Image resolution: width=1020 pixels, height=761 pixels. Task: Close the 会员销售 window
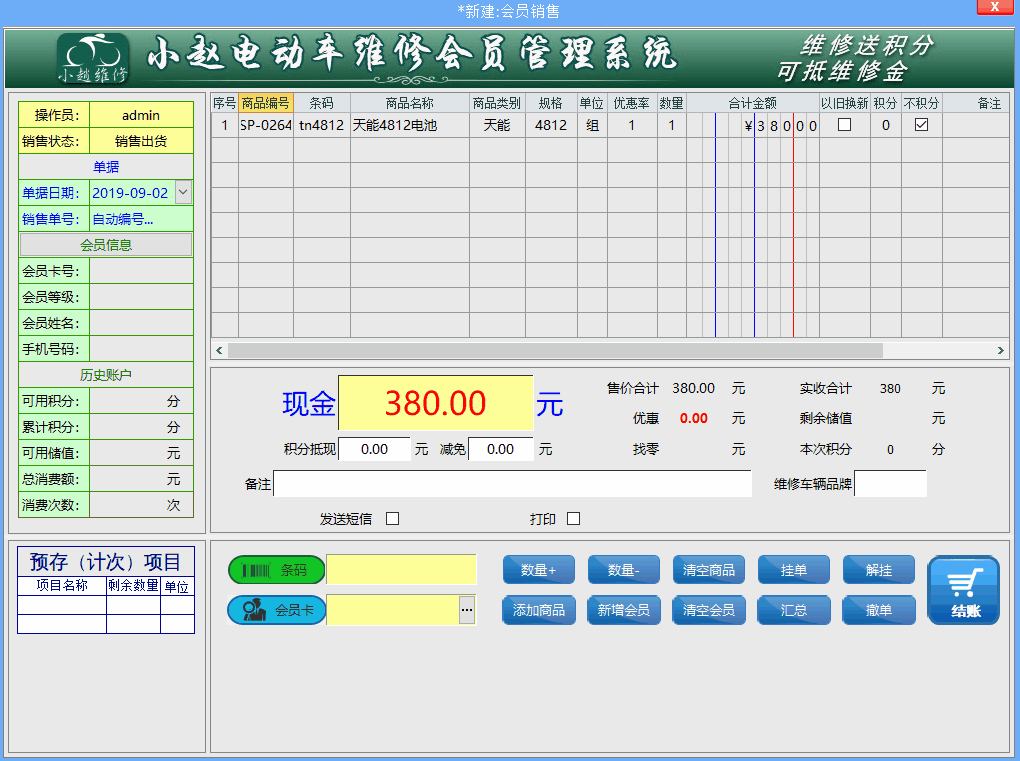pos(995,7)
